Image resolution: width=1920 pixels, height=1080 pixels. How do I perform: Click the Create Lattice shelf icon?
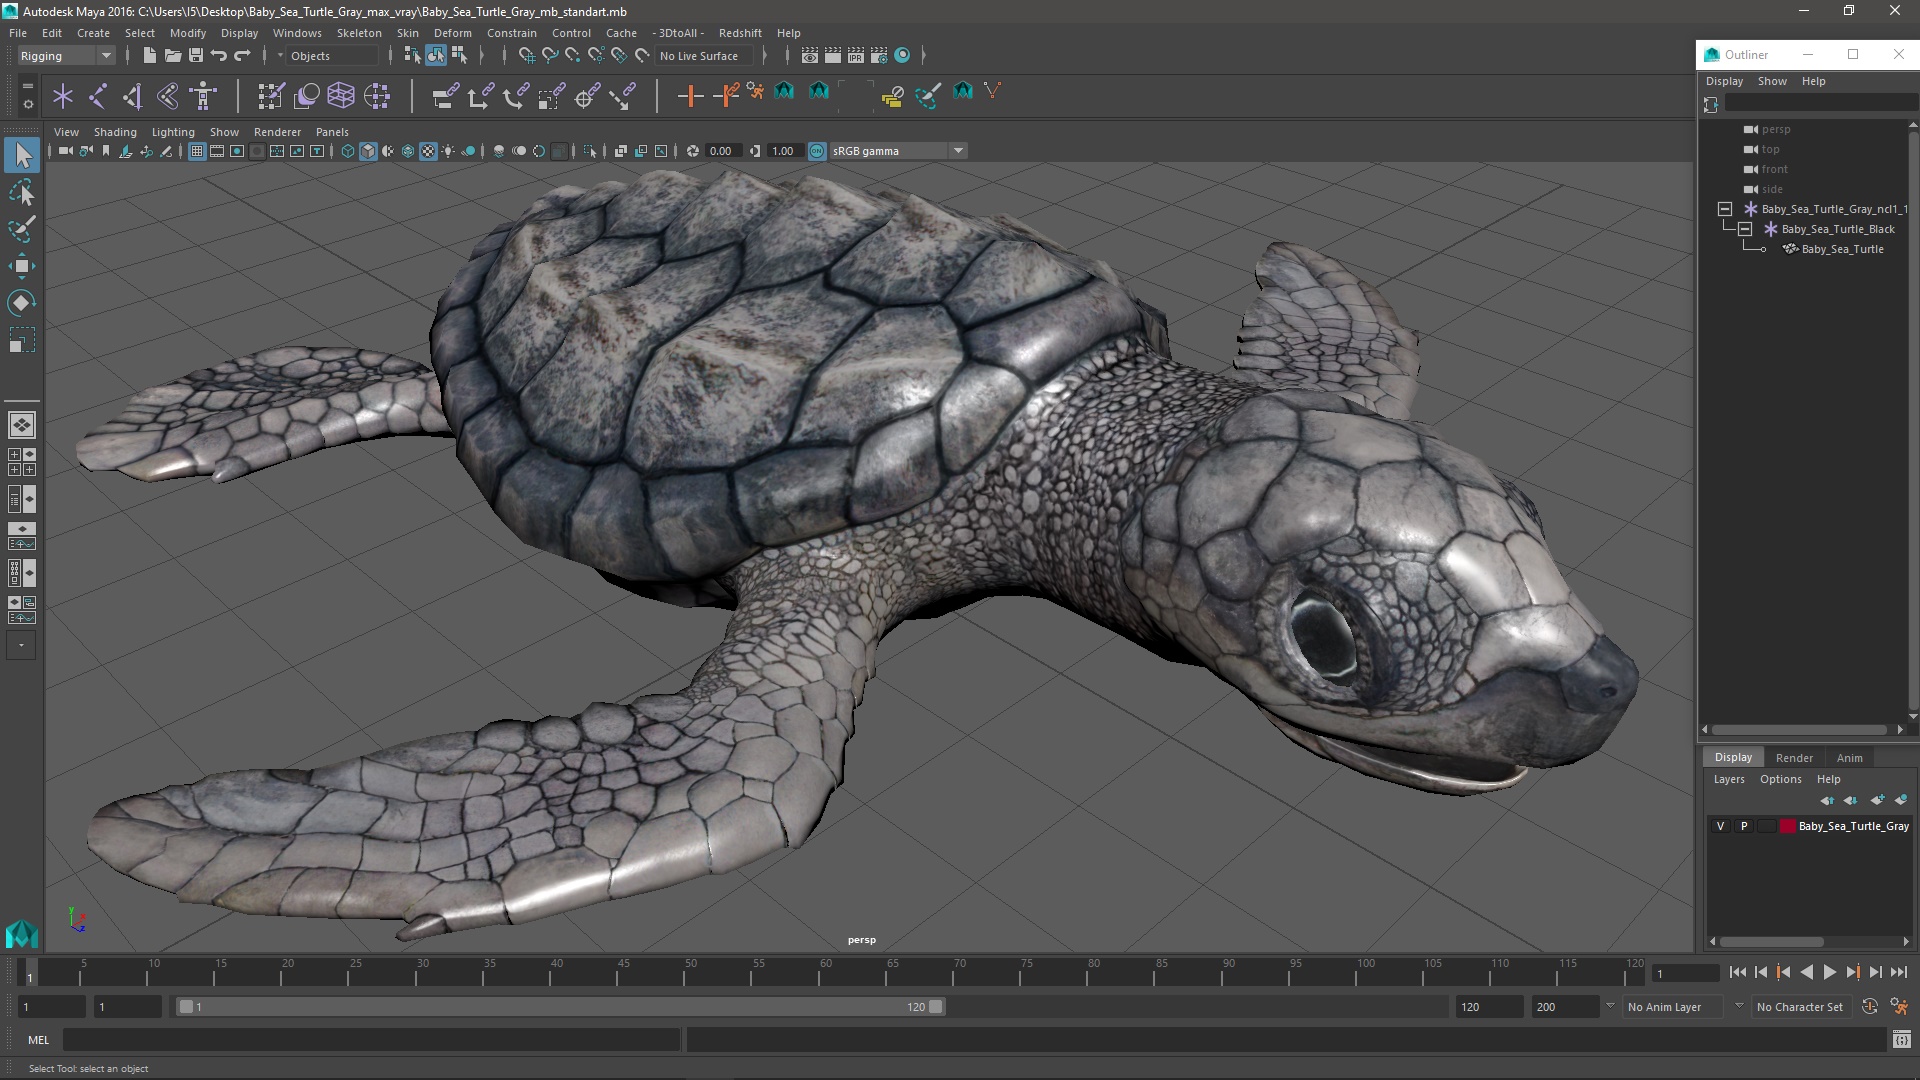tap(341, 96)
